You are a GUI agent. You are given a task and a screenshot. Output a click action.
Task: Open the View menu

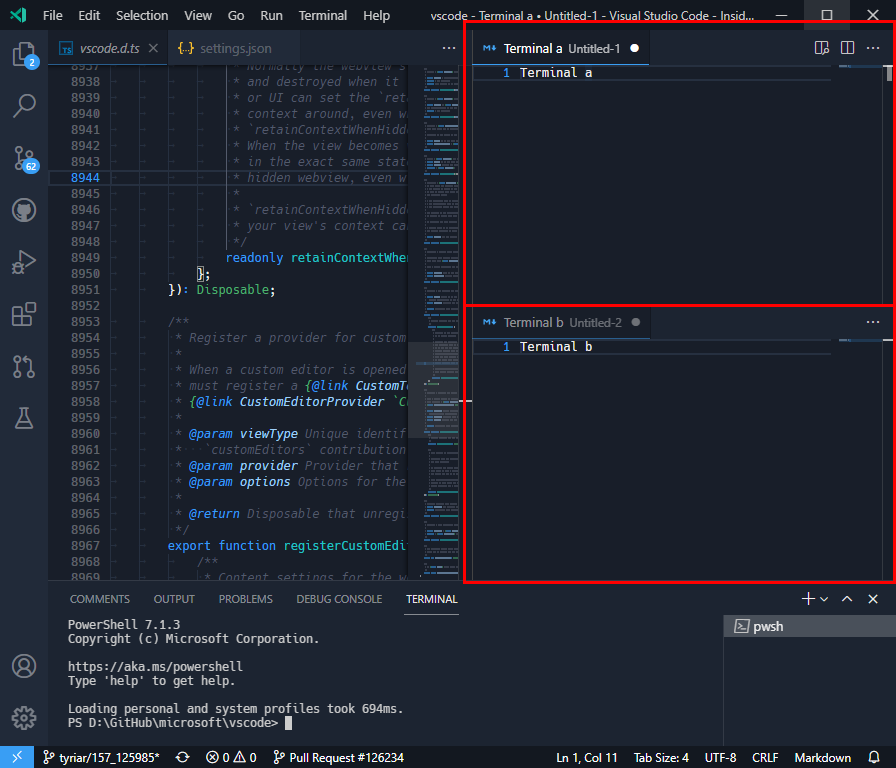coord(198,15)
